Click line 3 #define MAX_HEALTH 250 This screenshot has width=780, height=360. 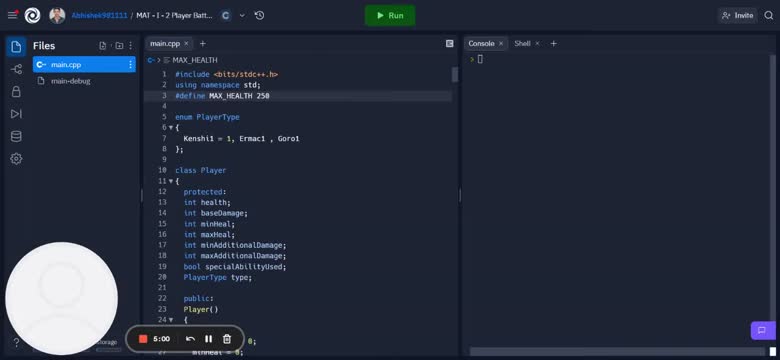222,96
